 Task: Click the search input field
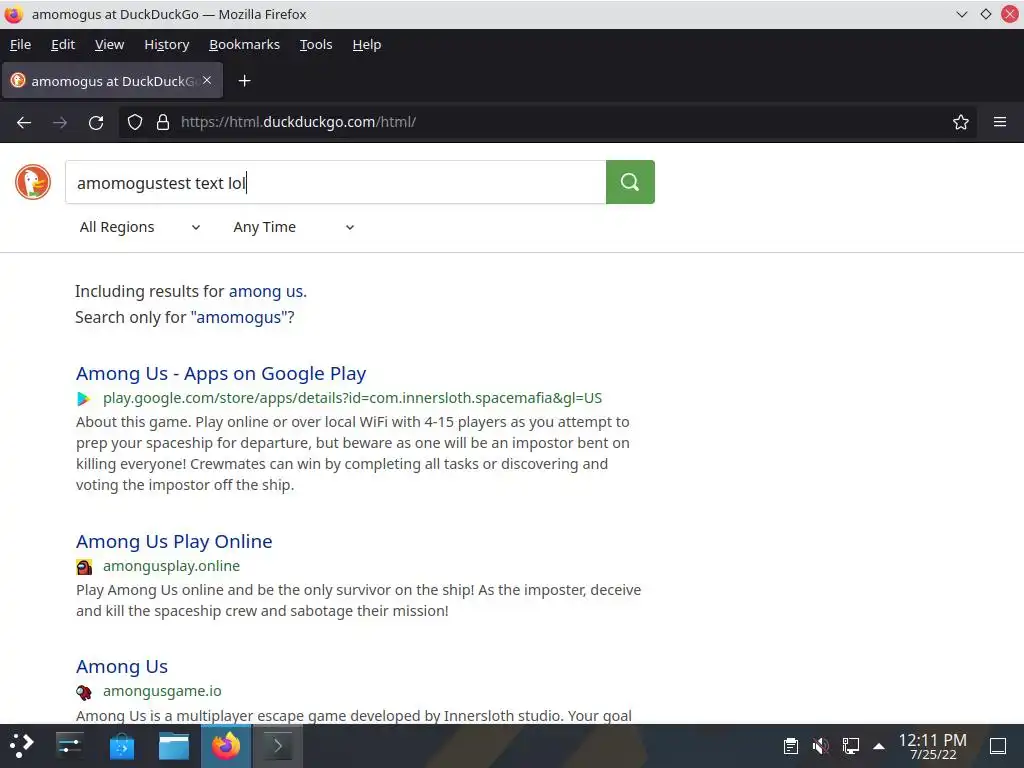coord(336,182)
